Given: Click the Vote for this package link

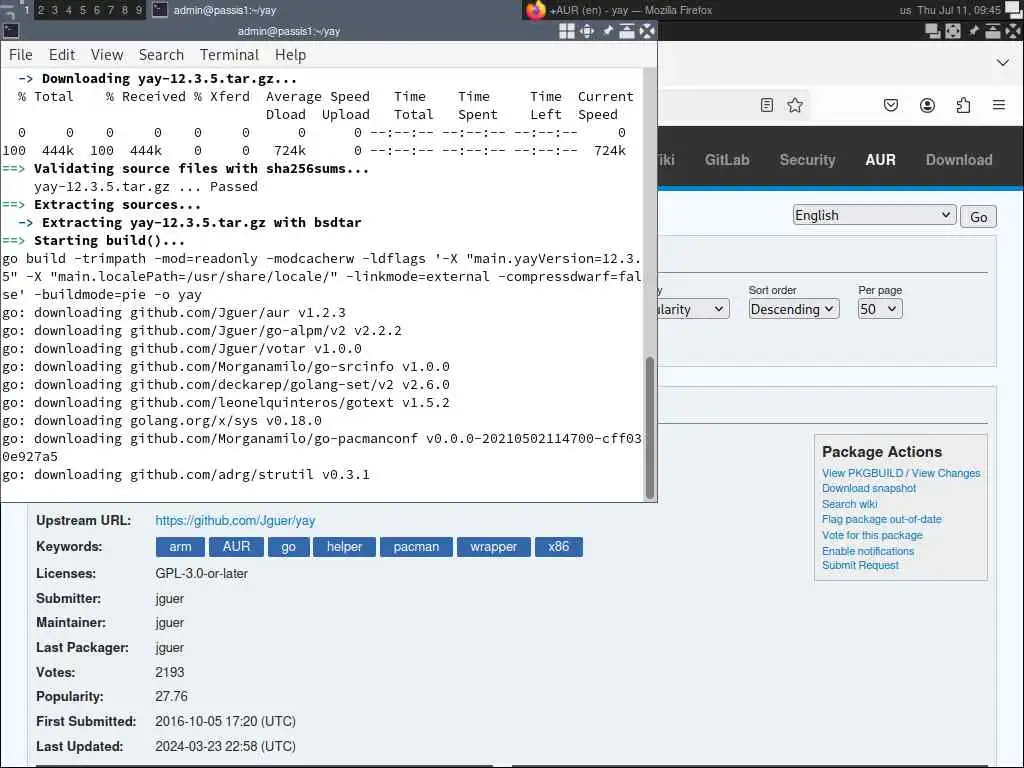Looking at the screenshot, I should [x=872, y=535].
